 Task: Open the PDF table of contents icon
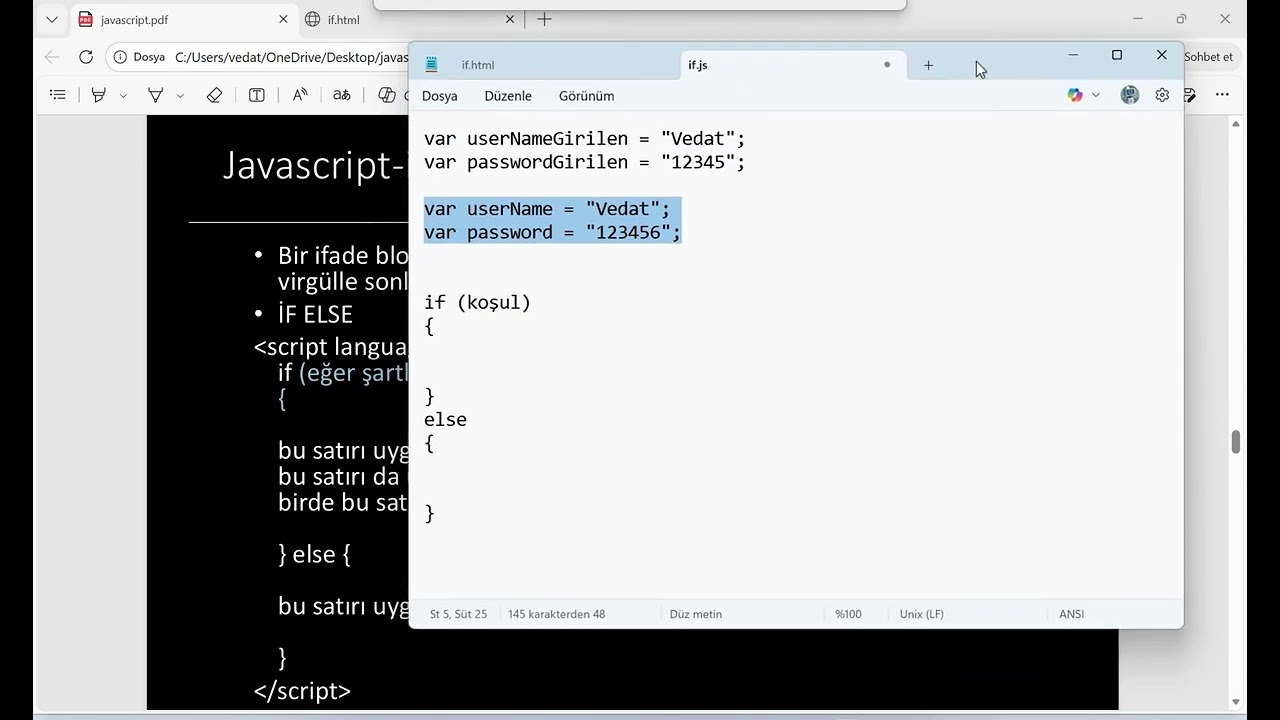(x=58, y=95)
